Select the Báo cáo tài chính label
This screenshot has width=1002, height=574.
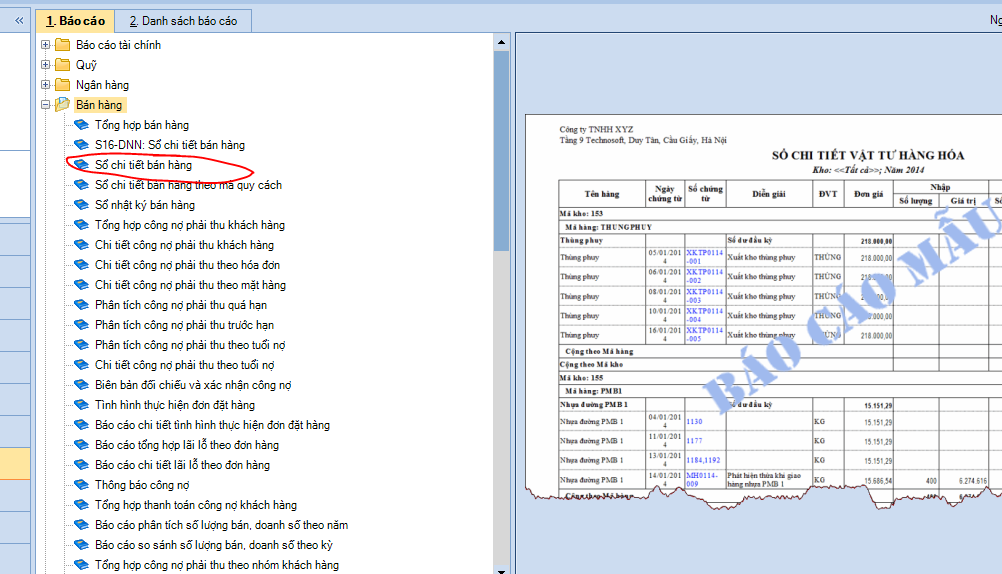[118, 45]
